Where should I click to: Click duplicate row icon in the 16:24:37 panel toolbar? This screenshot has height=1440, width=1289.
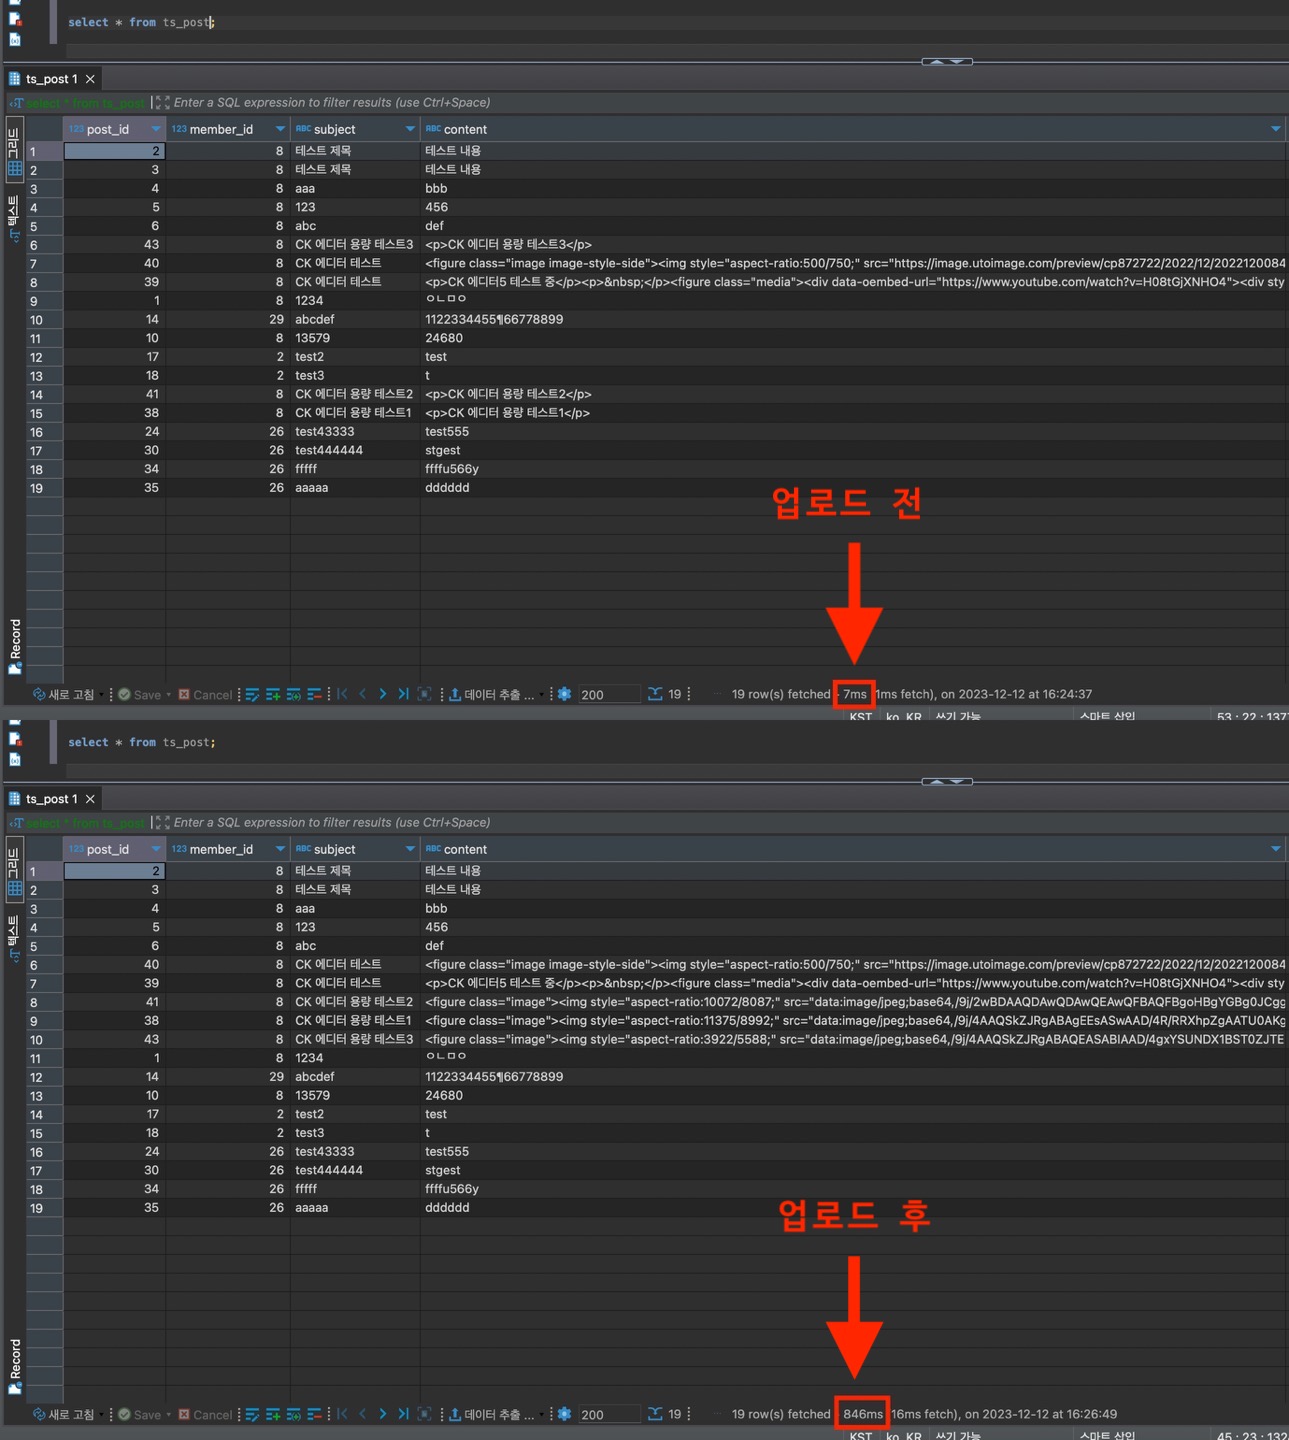tap(294, 694)
